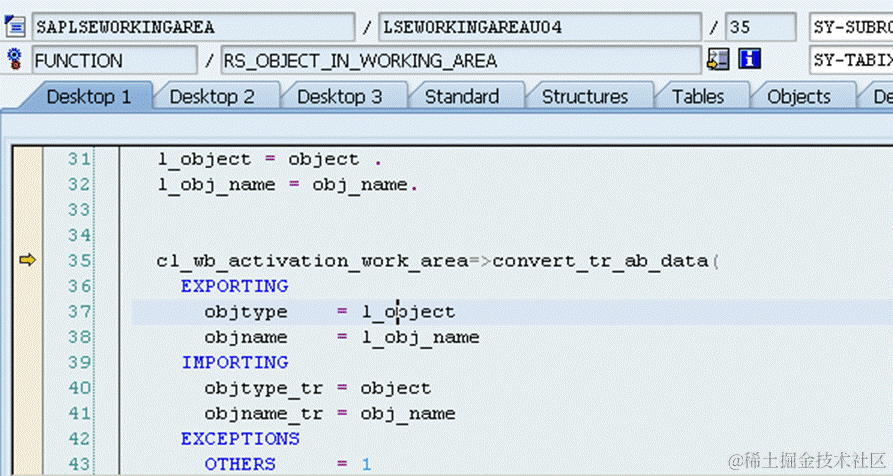Click the source document icon beside SAPLSEWORKINGAREA
The height and width of the screenshot is (476, 893).
pyautogui.click(x=15, y=27)
